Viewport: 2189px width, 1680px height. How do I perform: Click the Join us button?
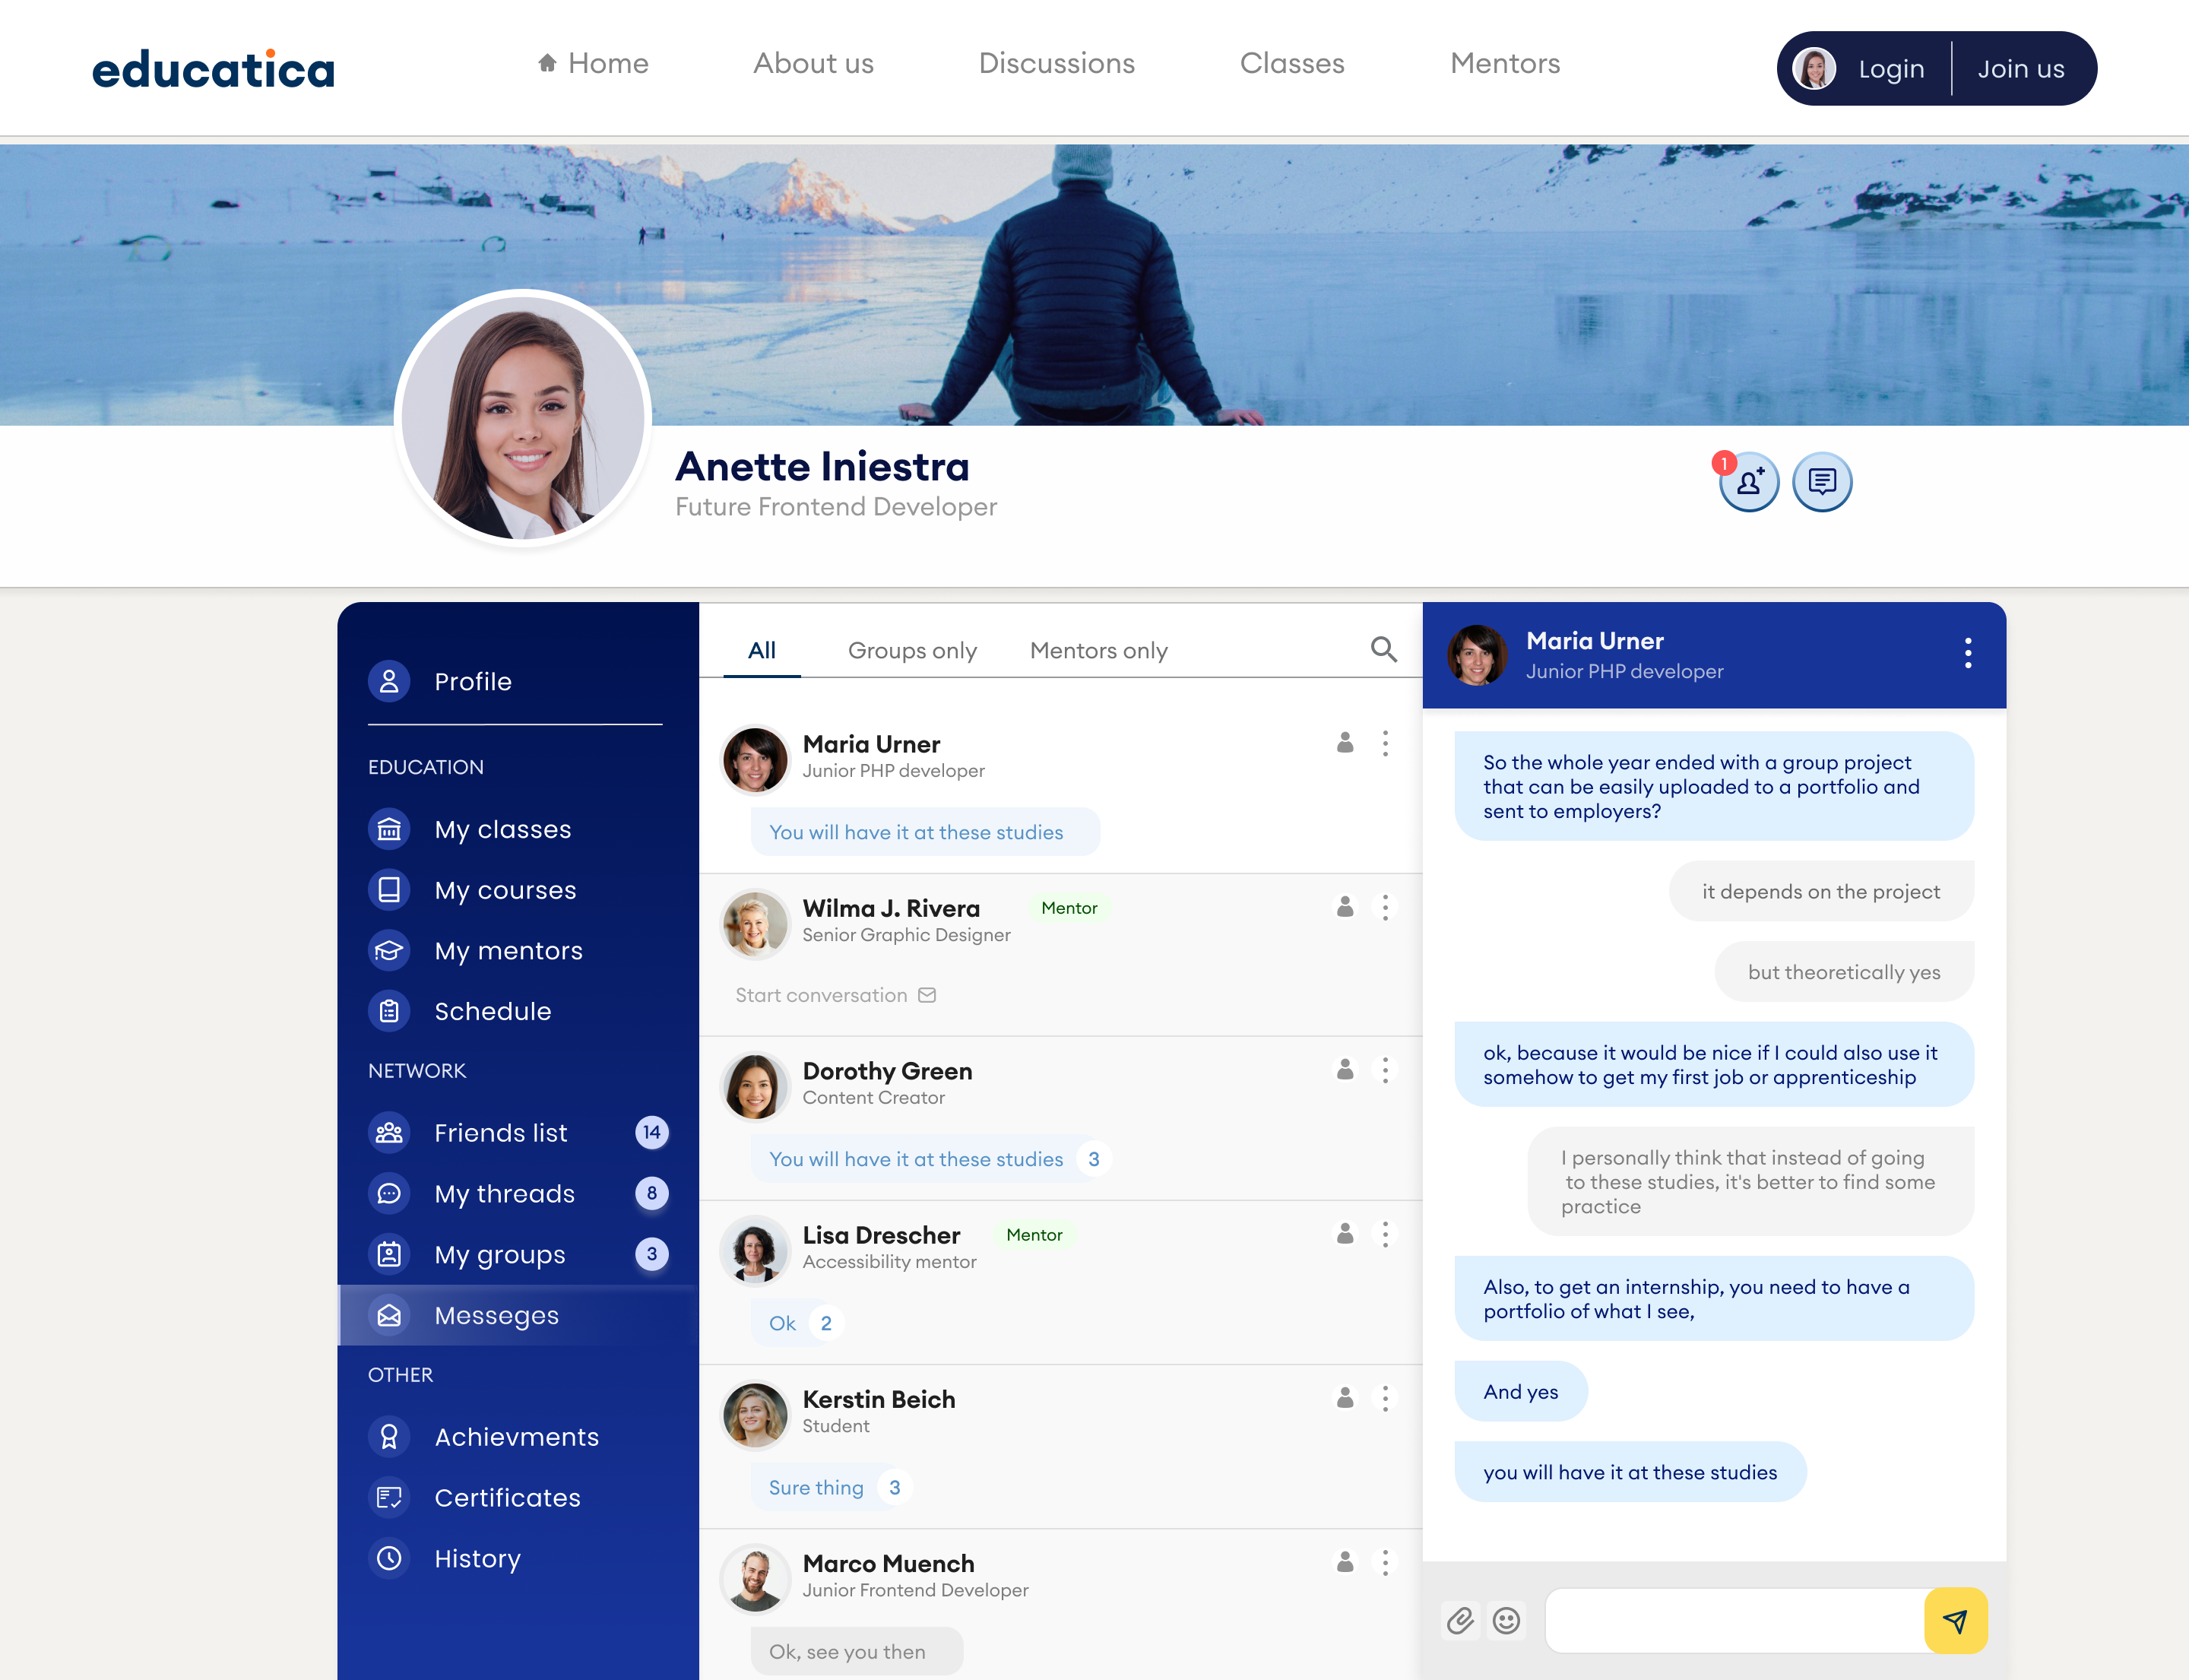[2020, 69]
